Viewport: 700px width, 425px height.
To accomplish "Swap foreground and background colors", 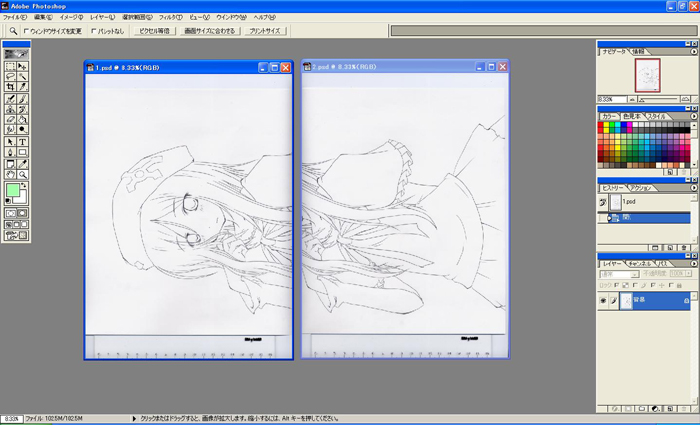I will click(x=23, y=185).
